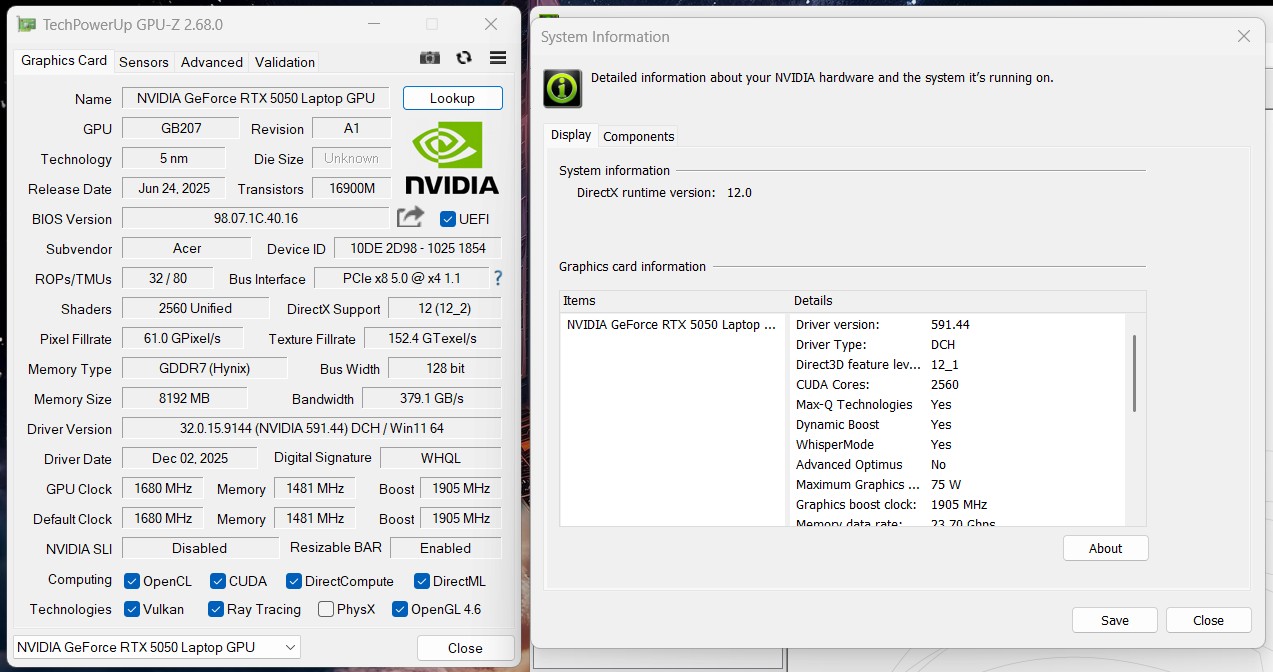1273x672 pixels.
Task: Click the Lookup button
Action: (452, 97)
